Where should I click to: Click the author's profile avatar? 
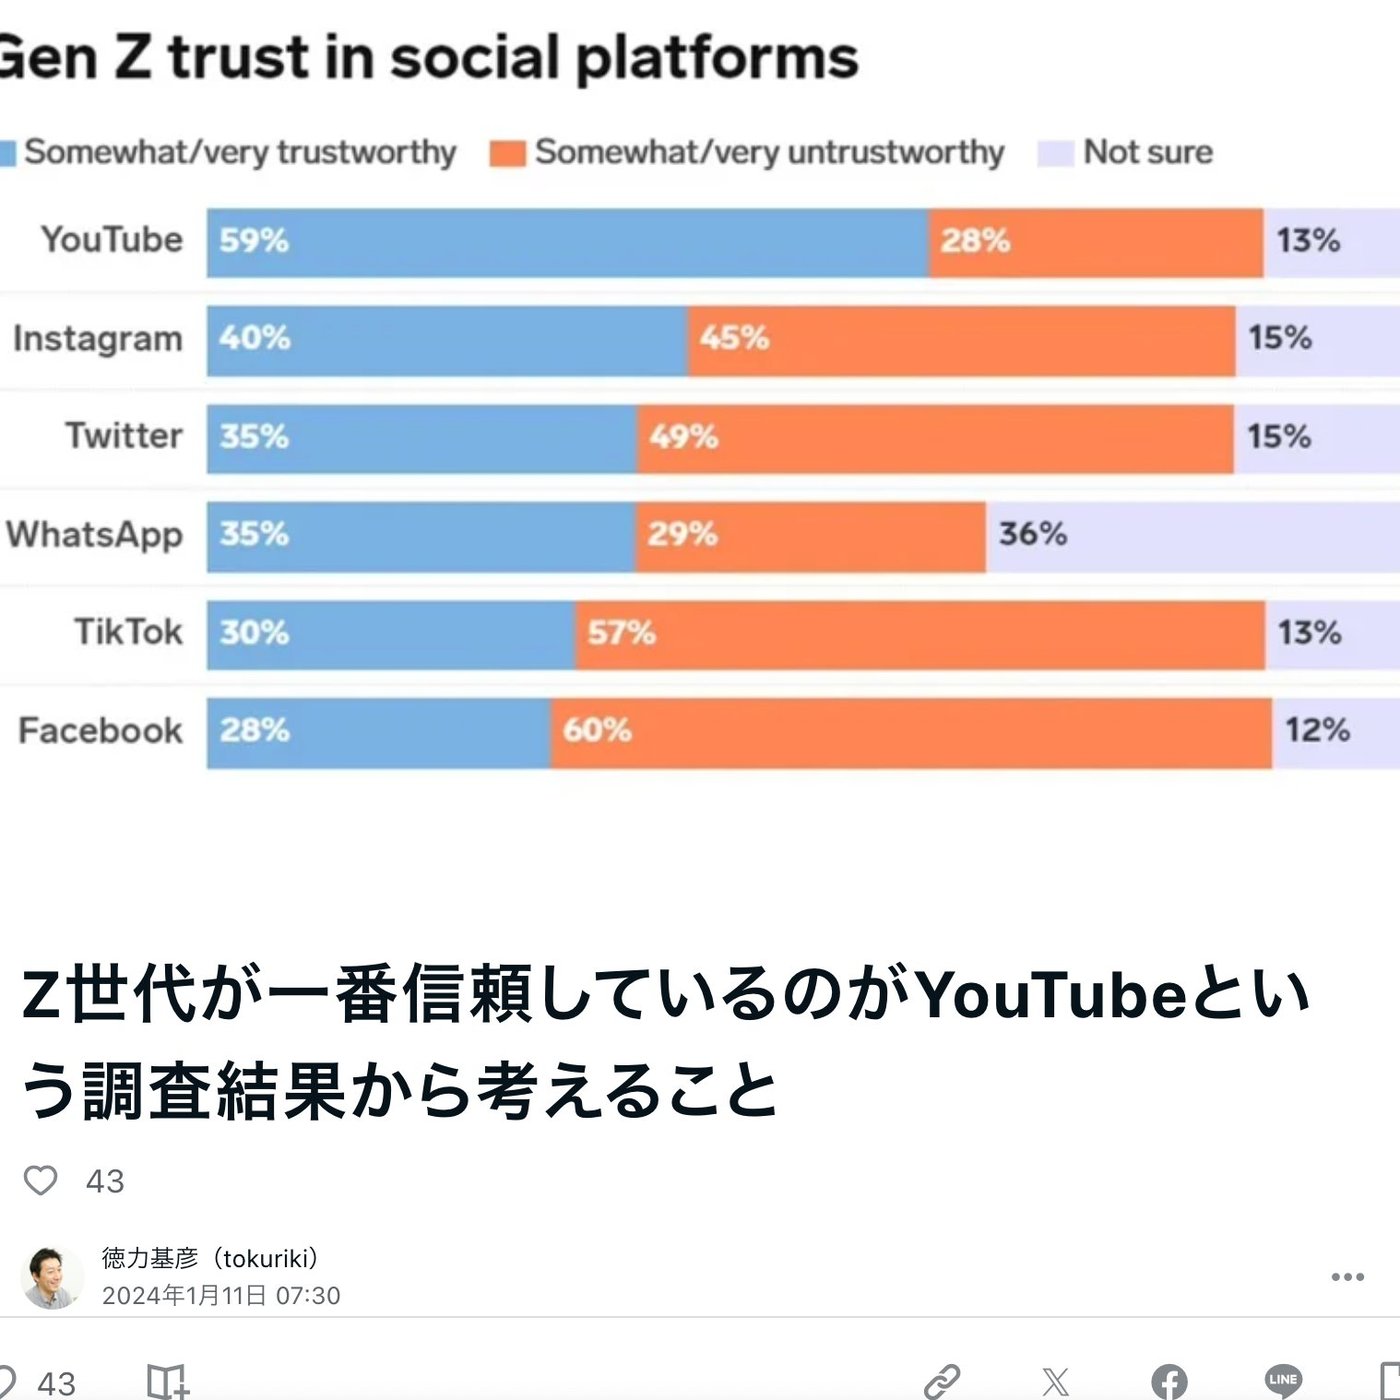[51, 1277]
